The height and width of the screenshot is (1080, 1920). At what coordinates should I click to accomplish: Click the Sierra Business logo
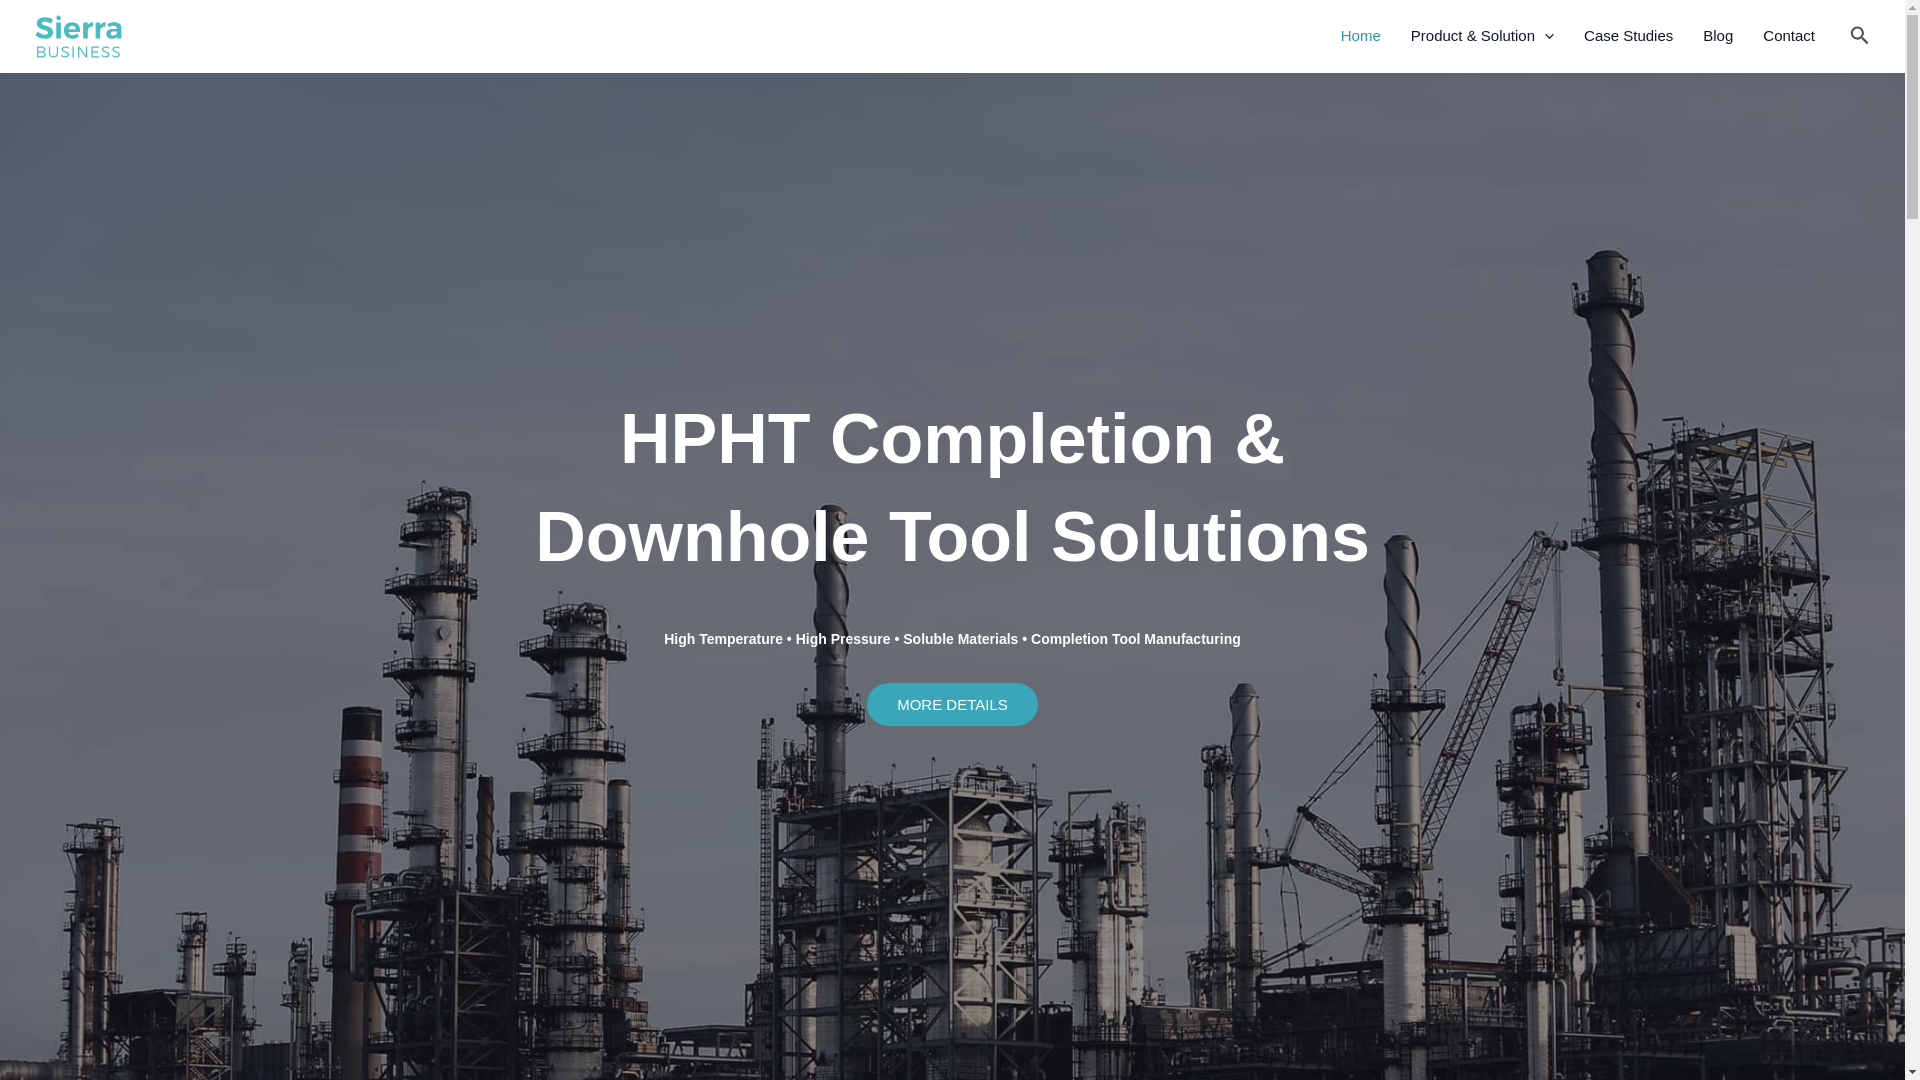[x=79, y=36]
